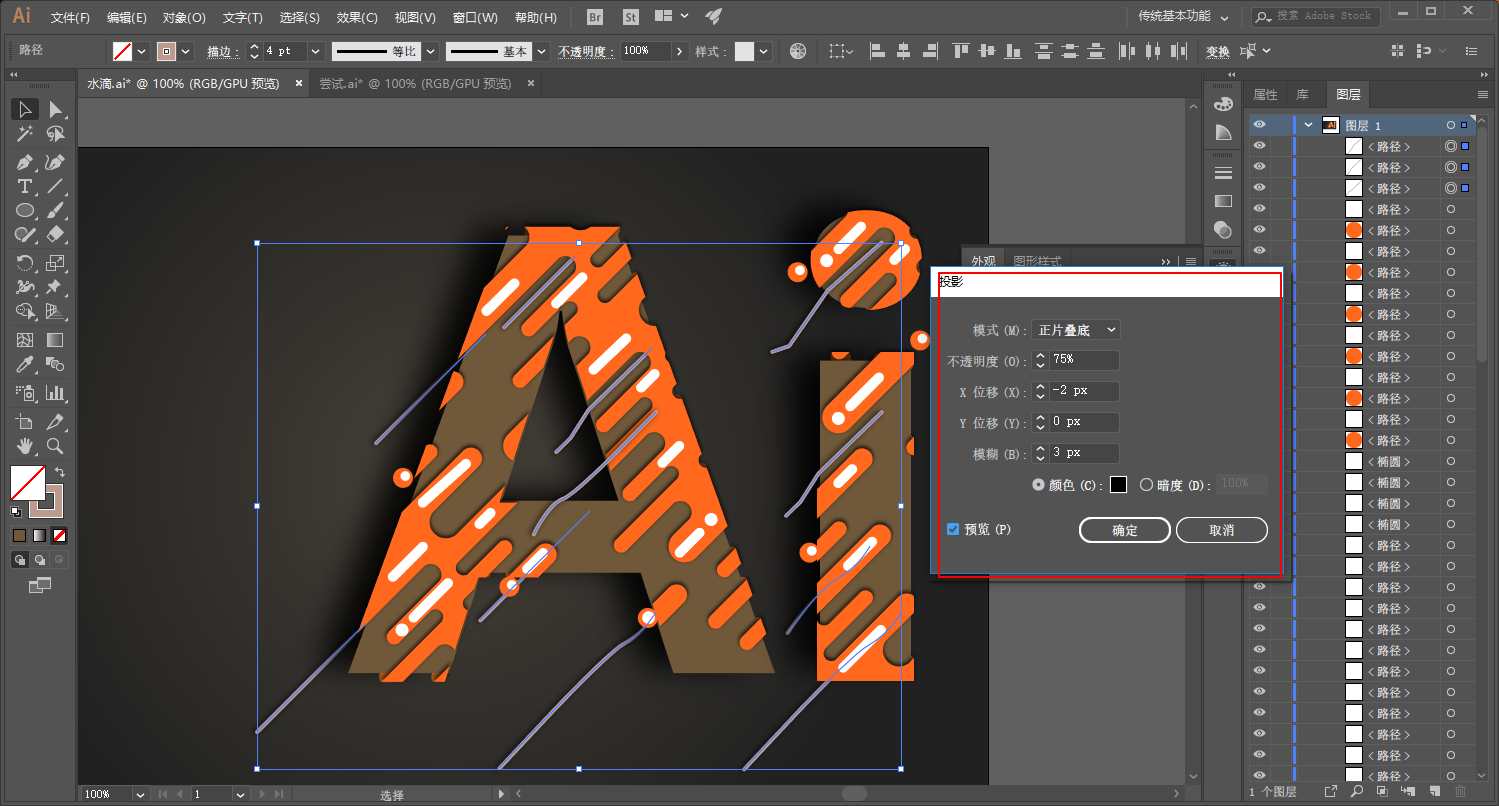Open the 效果(C) menu
The image size is (1499, 806).
point(357,17)
